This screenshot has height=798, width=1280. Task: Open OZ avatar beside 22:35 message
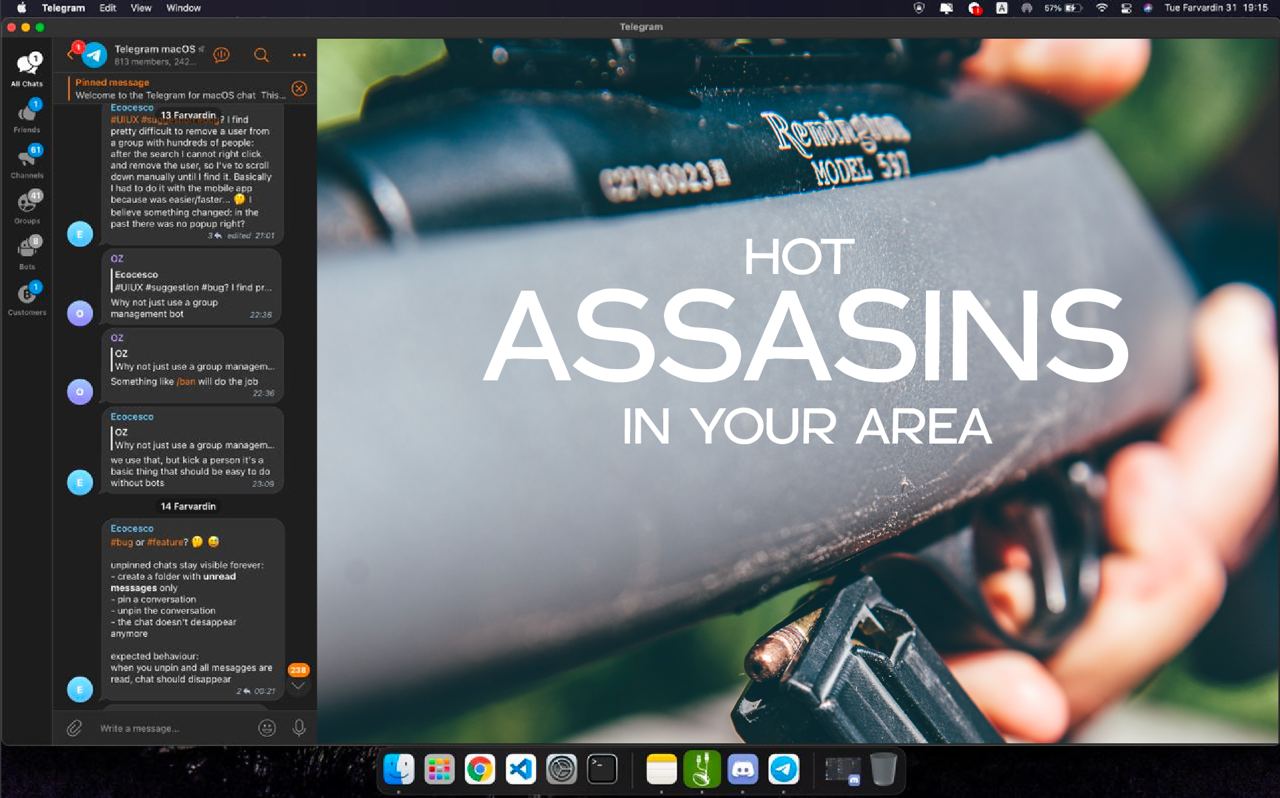(80, 313)
